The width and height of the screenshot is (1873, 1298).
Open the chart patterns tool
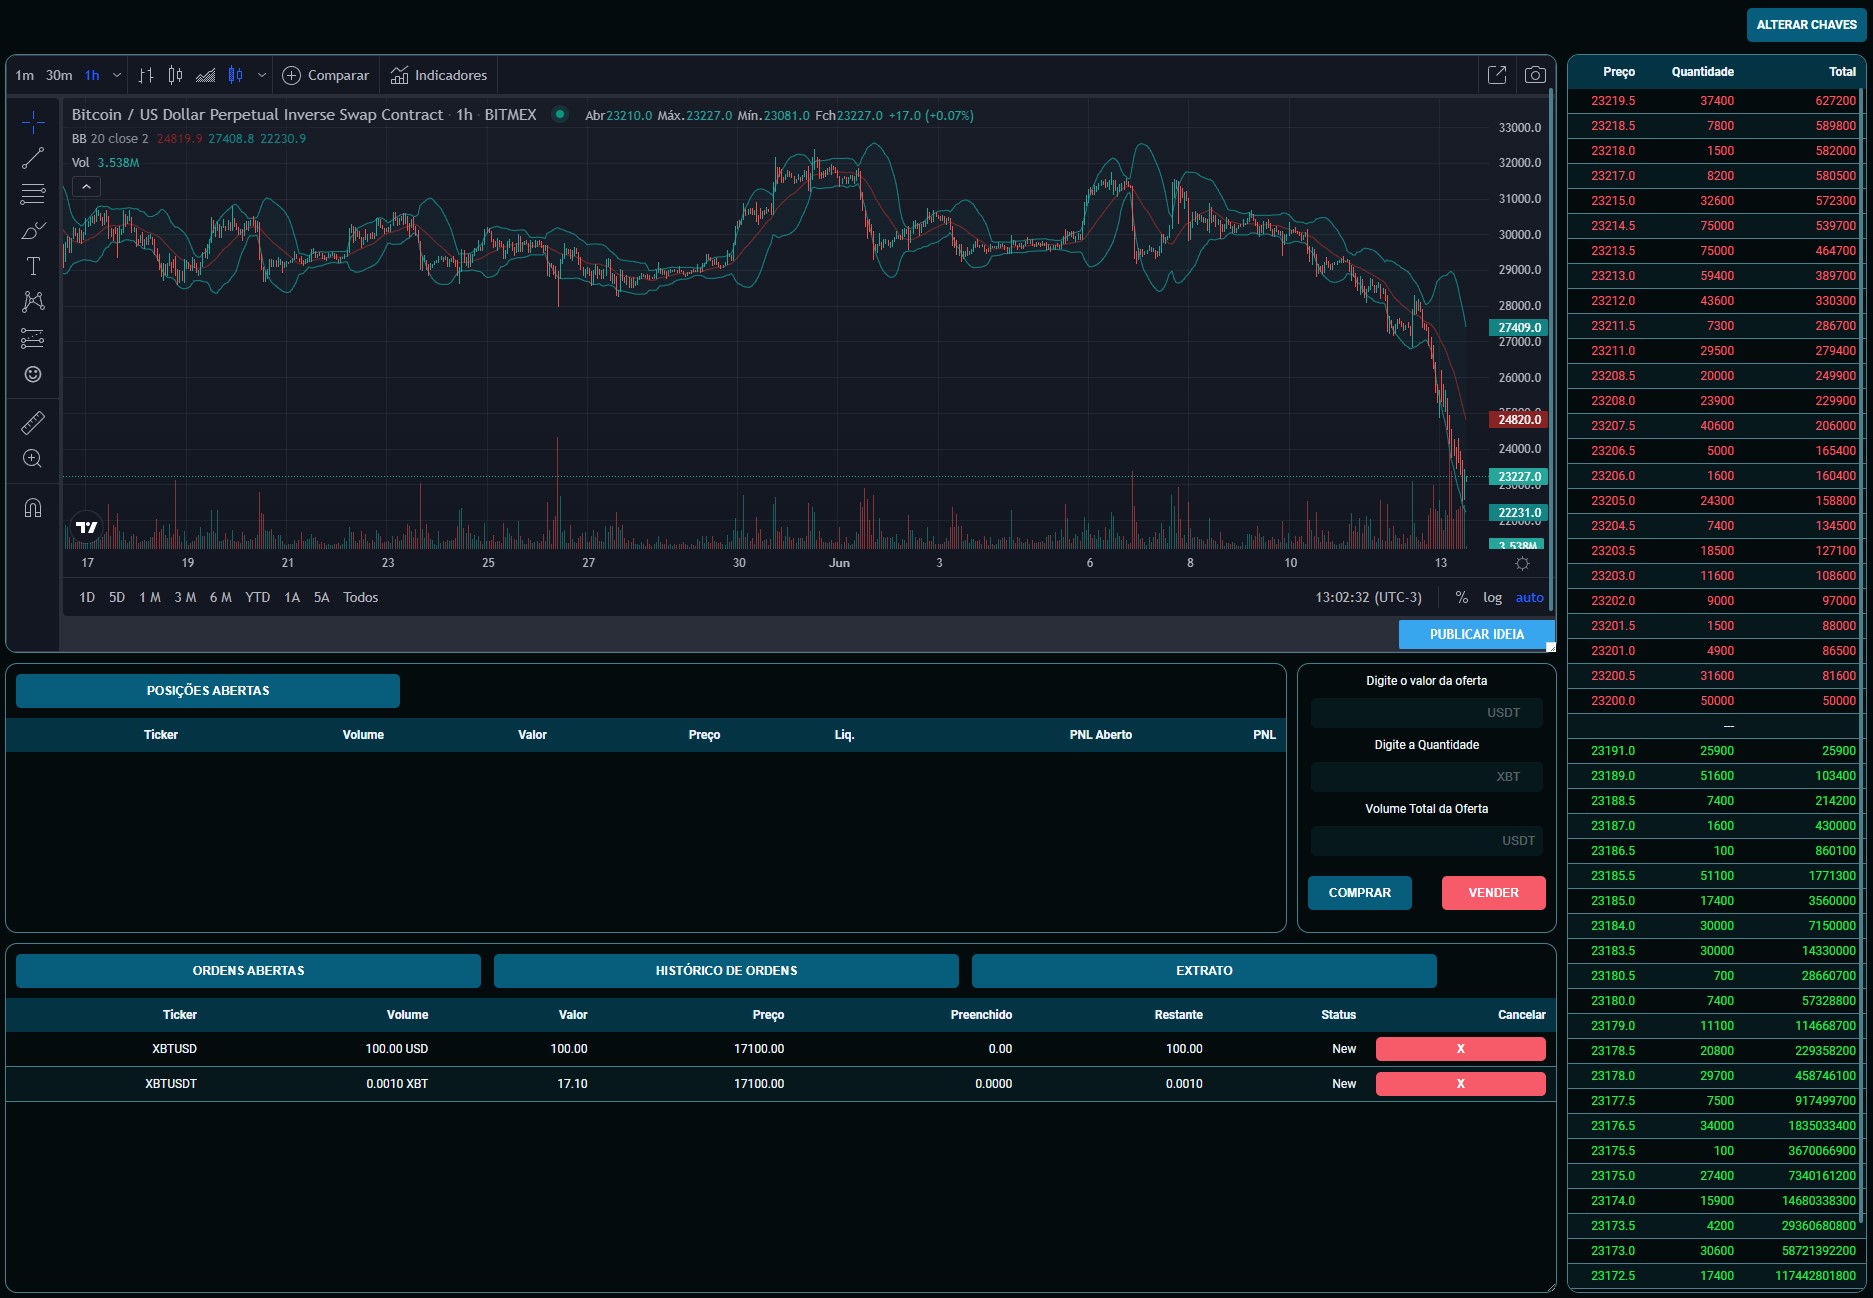(33, 302)
